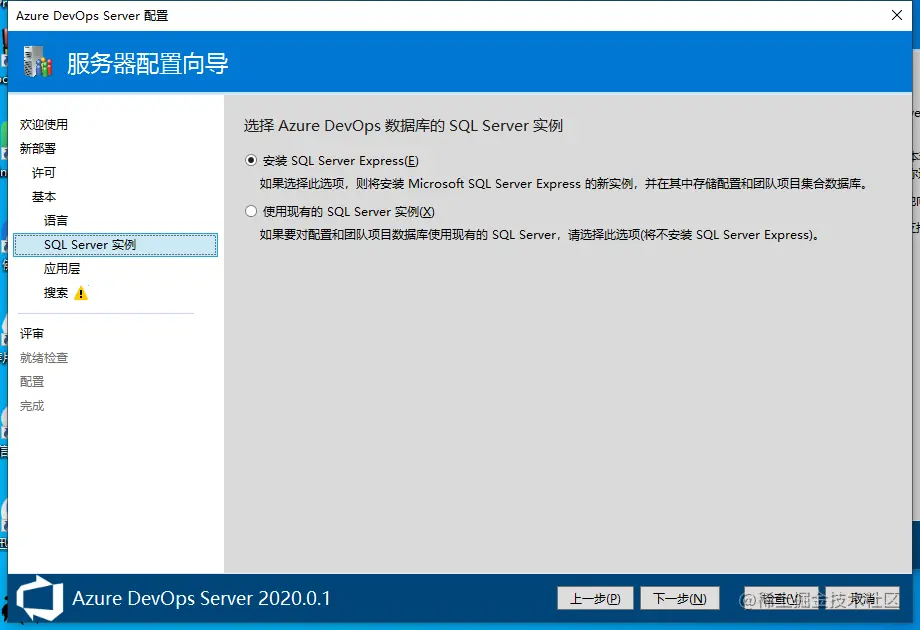
Task: Go to the 语言 language step
Action: pyautogui.click(x=56, y=221)
